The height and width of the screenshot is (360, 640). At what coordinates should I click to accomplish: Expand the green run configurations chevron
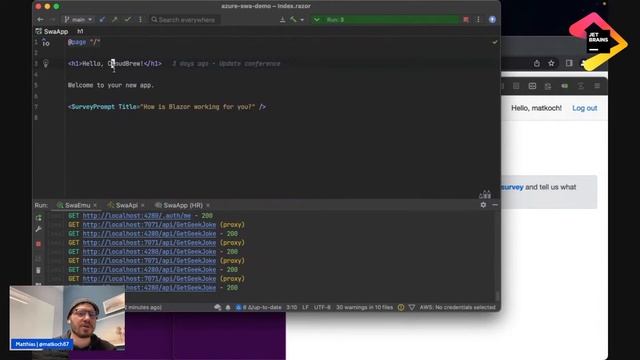316,20
